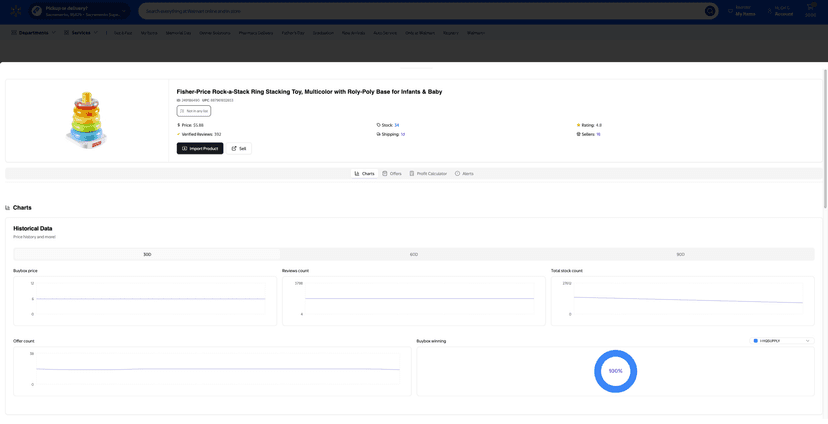Switch to the Offers tab
The width and height of the screenshot is (828, 424).
[392, 174]
